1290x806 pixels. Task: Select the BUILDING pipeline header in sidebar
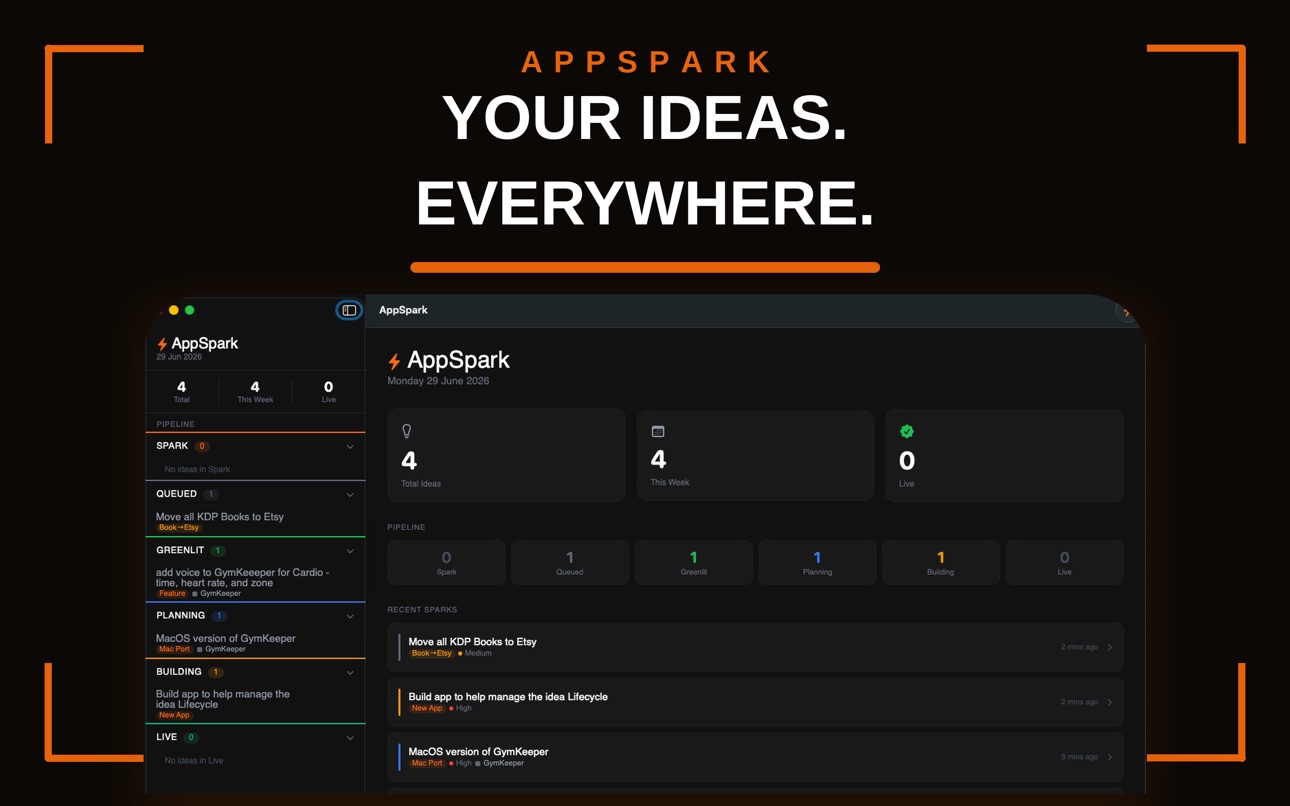255,672
